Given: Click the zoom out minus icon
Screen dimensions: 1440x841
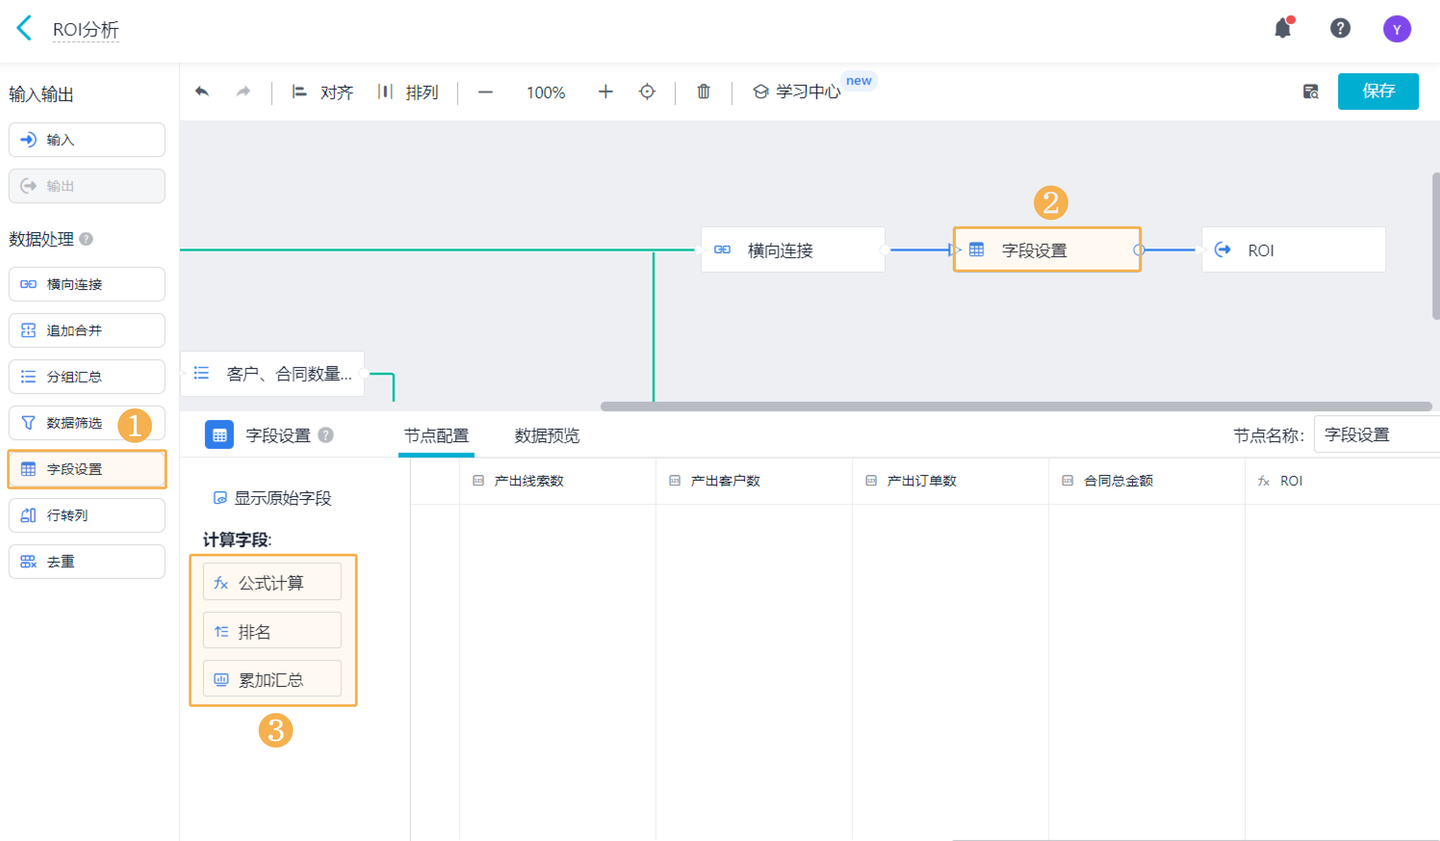Looking at the screenshot, I should (485, 92).
